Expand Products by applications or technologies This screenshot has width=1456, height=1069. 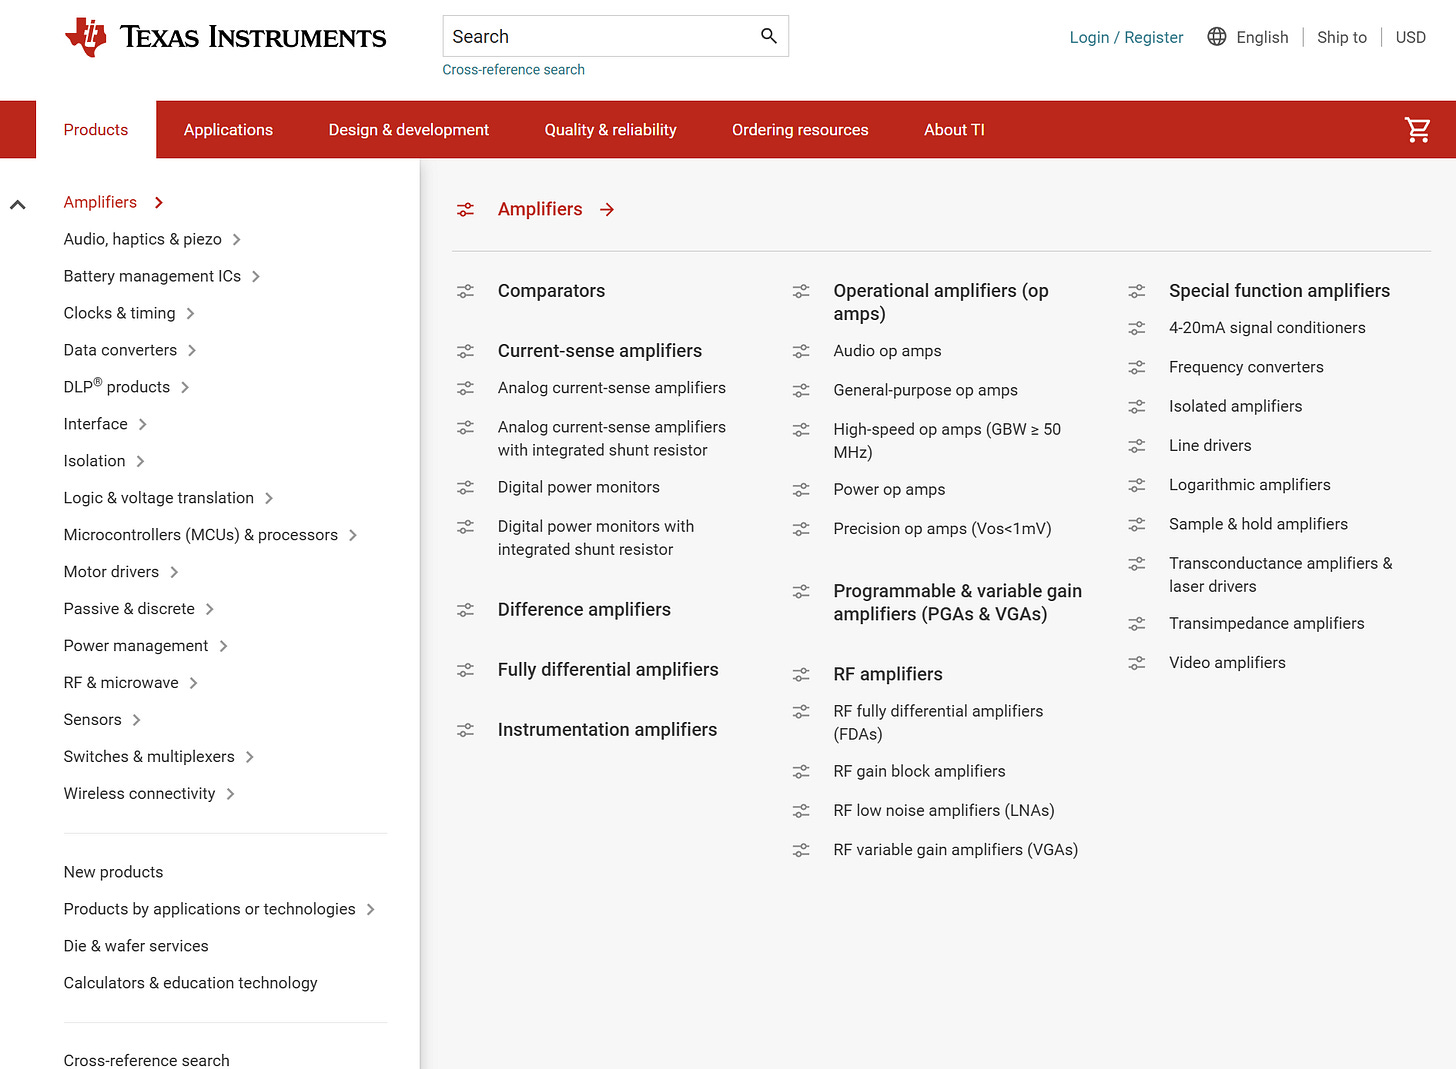[371, 909]
